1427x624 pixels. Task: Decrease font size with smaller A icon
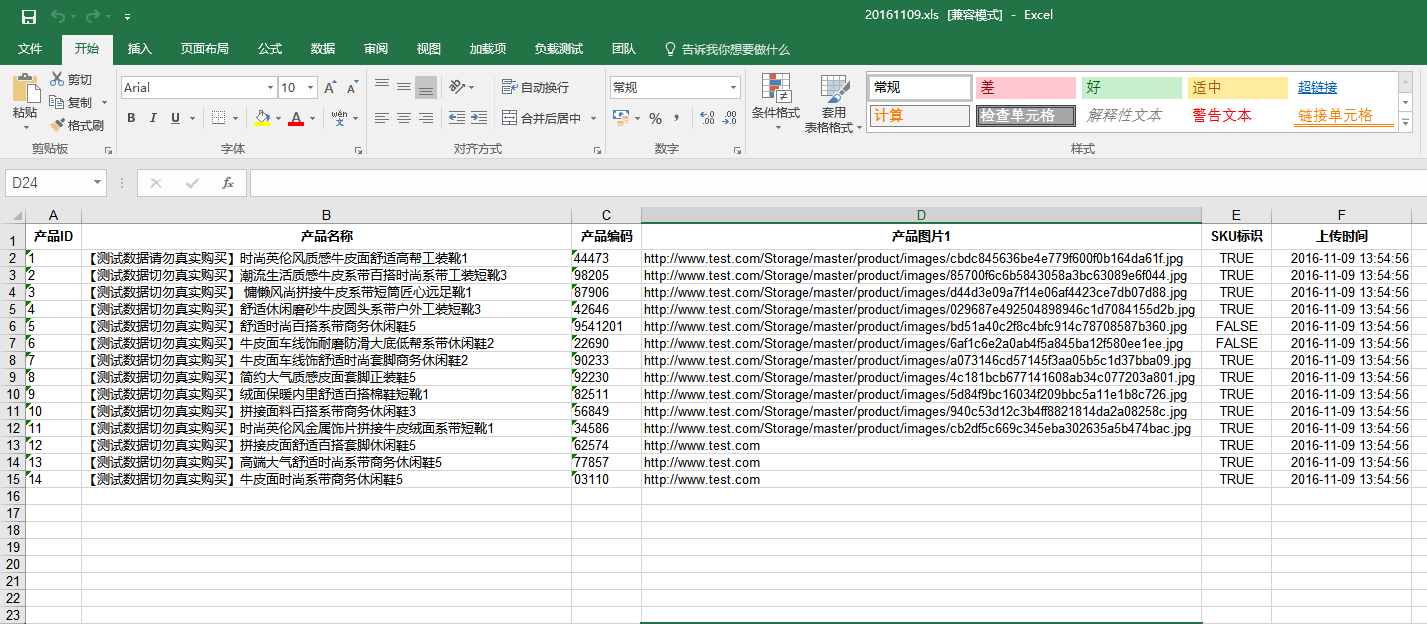[x=353, y=88]
